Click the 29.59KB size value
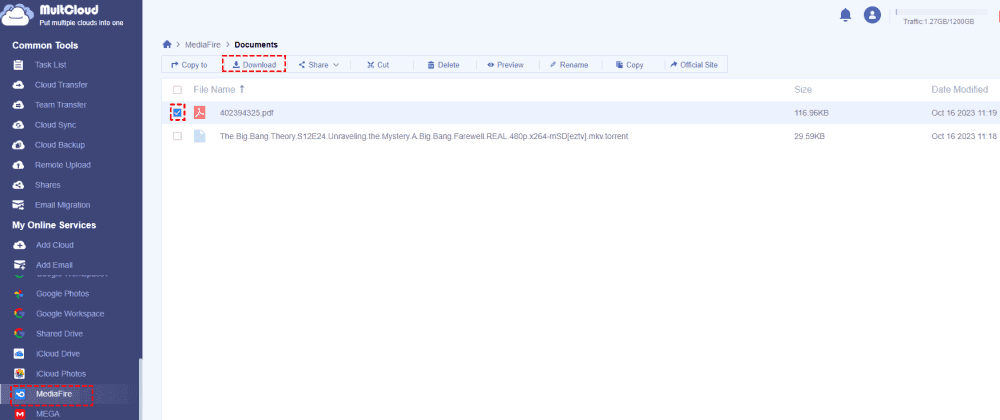This screenshot has width=1000, height=420. point(809,136)
